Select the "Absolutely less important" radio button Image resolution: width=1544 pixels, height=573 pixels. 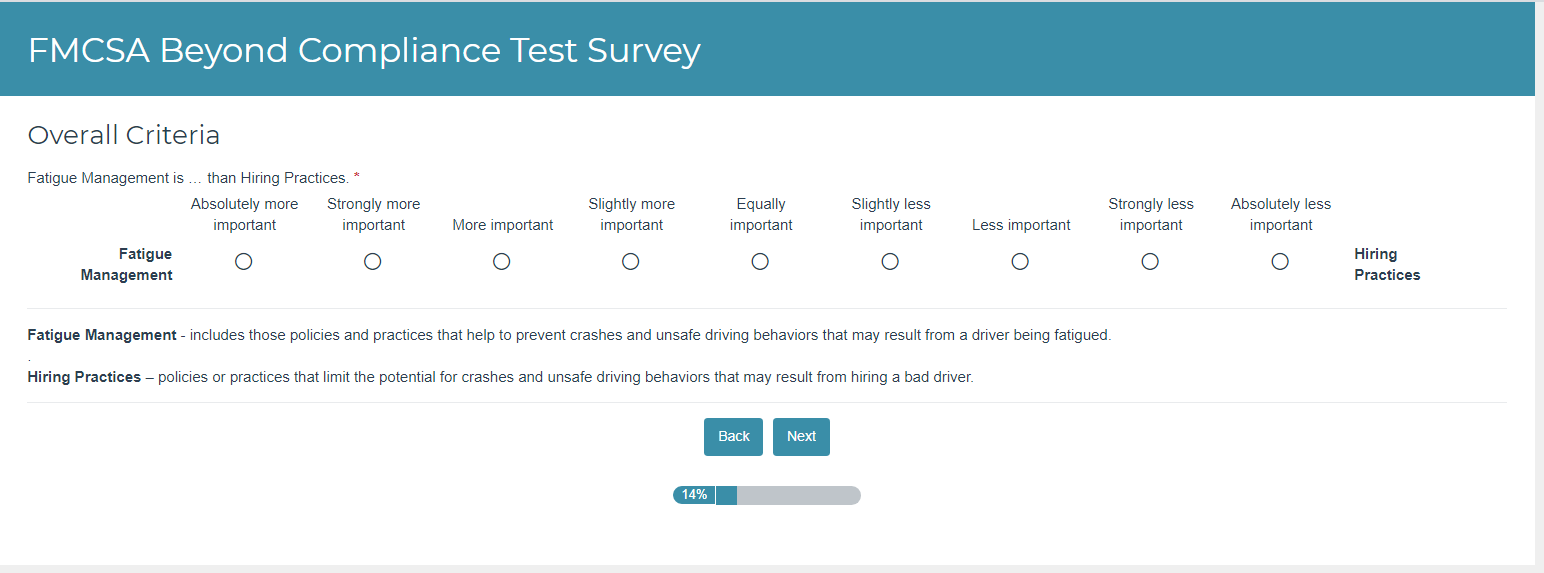tap(1280, 261)
